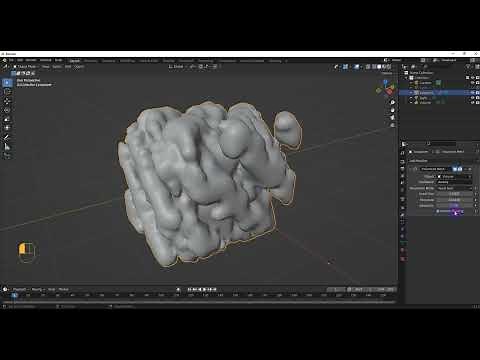Hide the Camera object in outliner

(x=472, y=83)
